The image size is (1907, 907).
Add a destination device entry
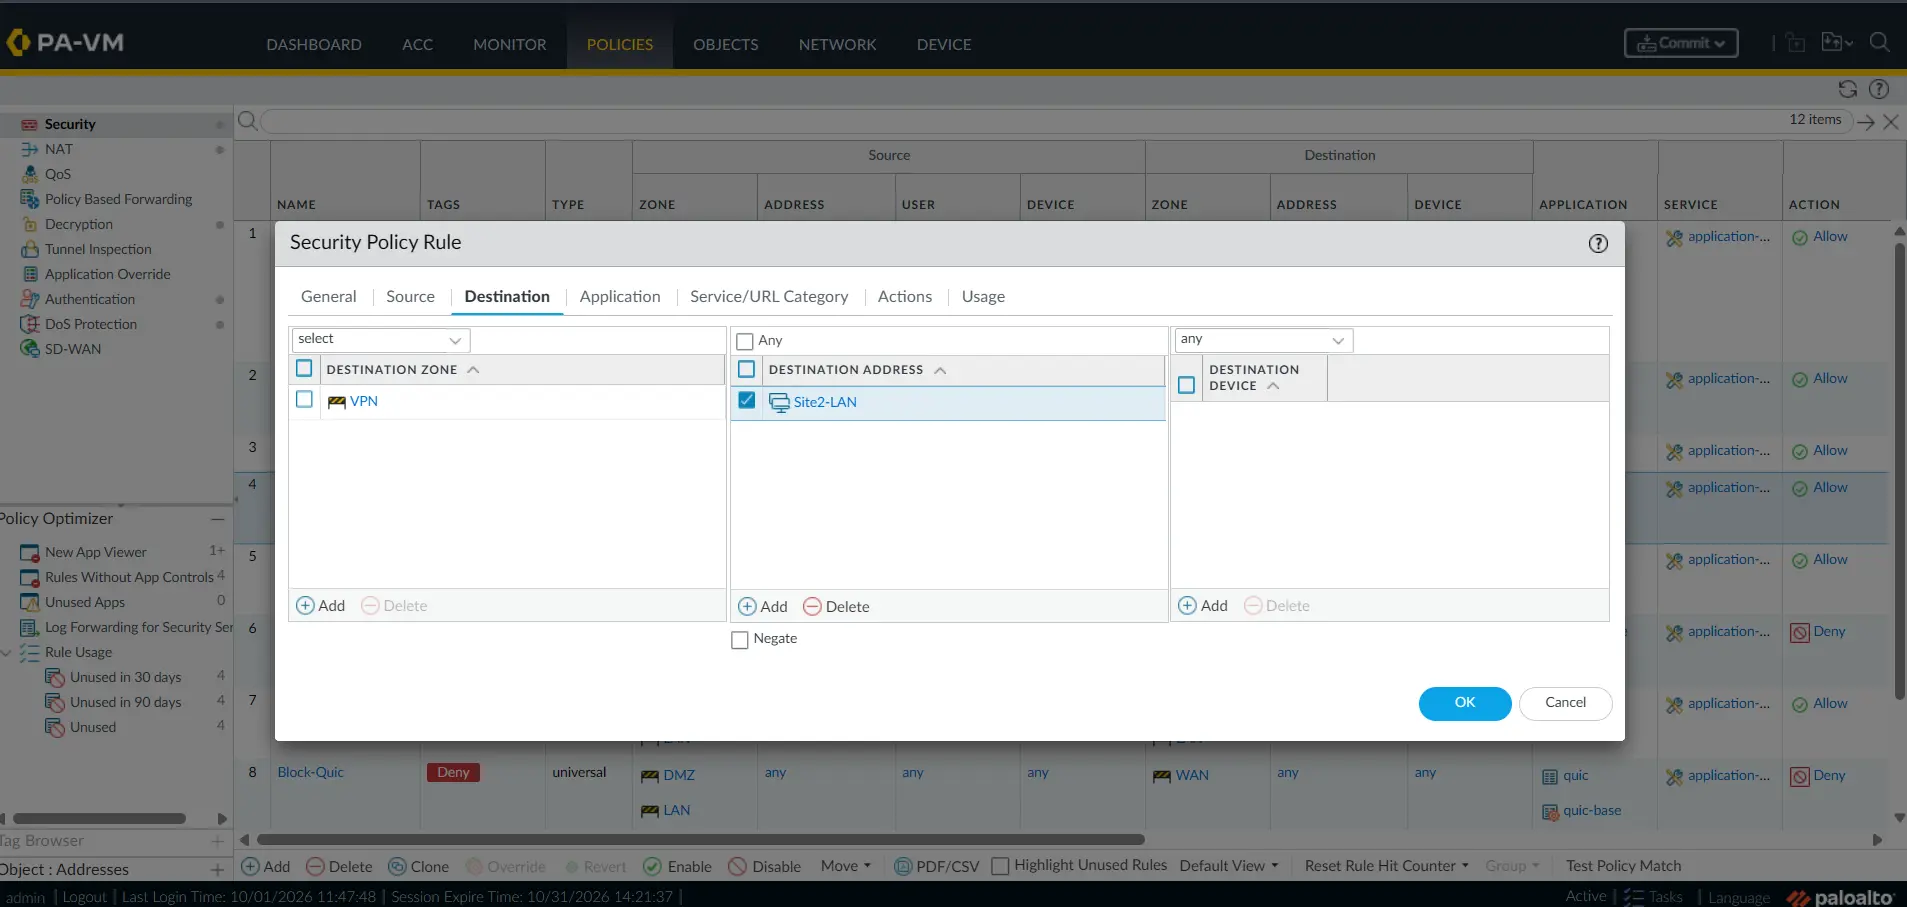tap(1203, 606)
